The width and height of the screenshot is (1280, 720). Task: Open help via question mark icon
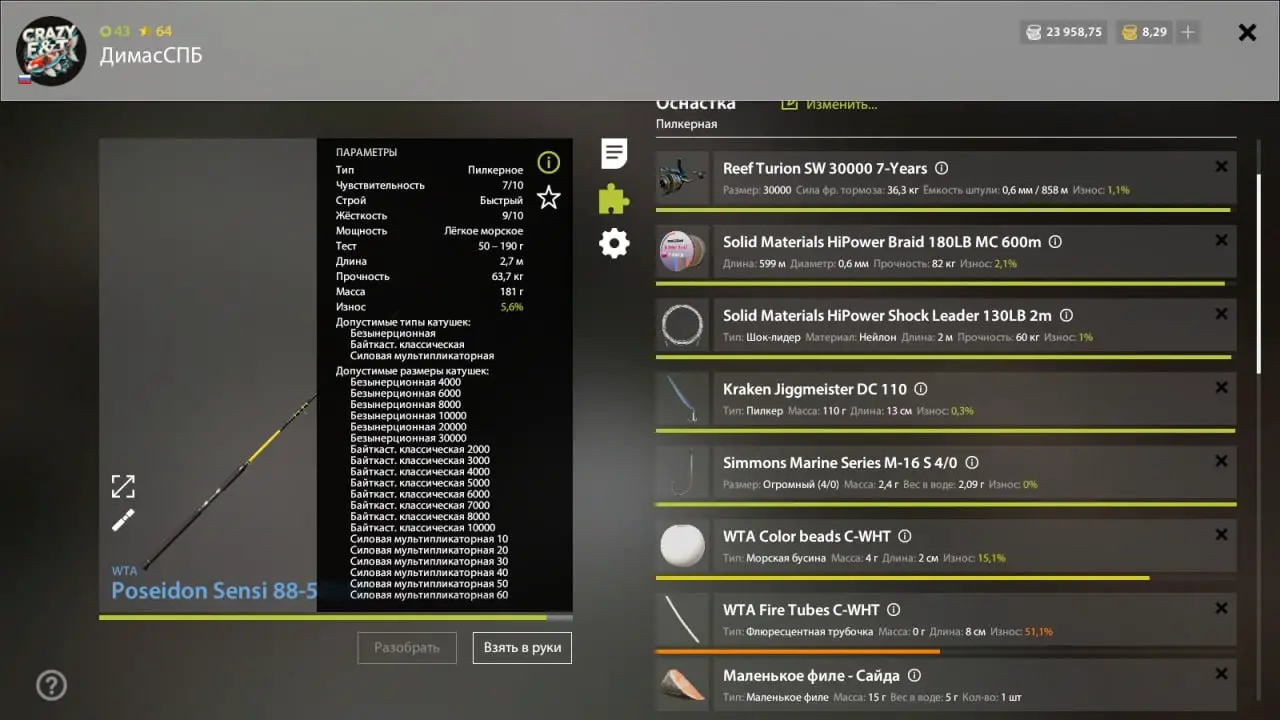pos(51,685)
